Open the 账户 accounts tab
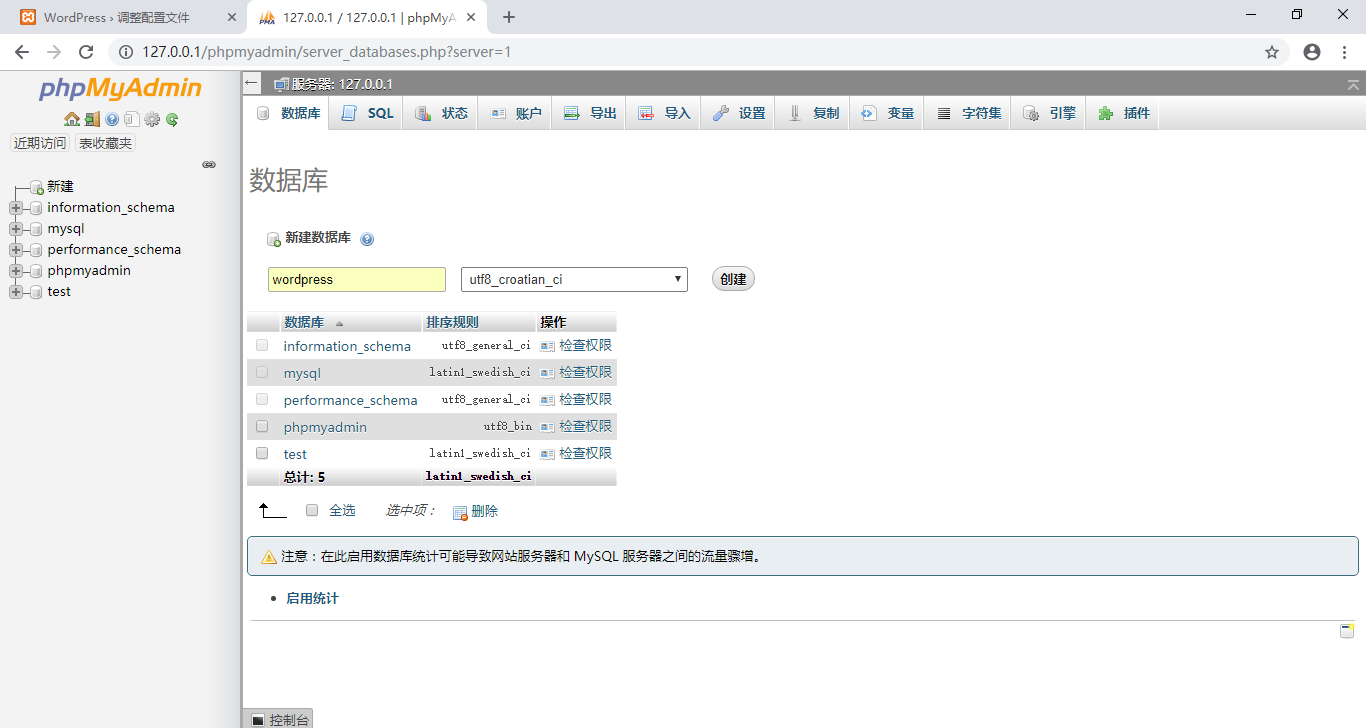 click(516, 114)
